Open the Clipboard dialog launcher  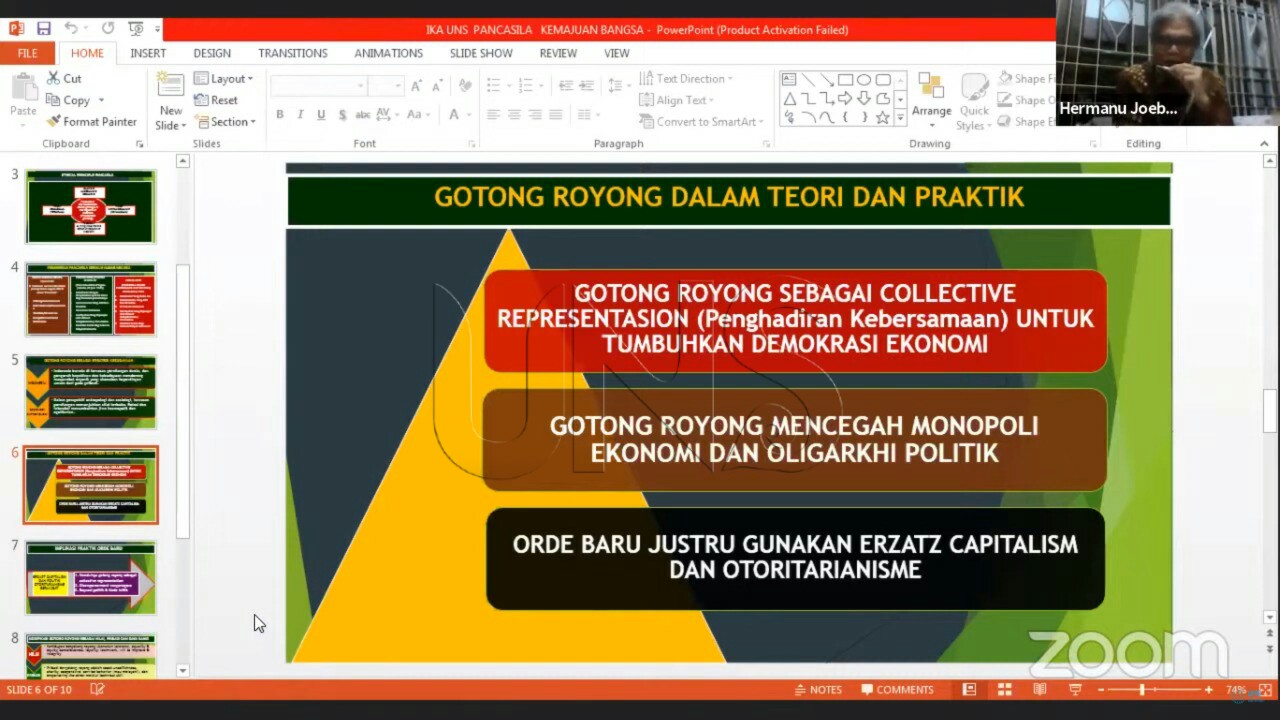pos(140,144)
